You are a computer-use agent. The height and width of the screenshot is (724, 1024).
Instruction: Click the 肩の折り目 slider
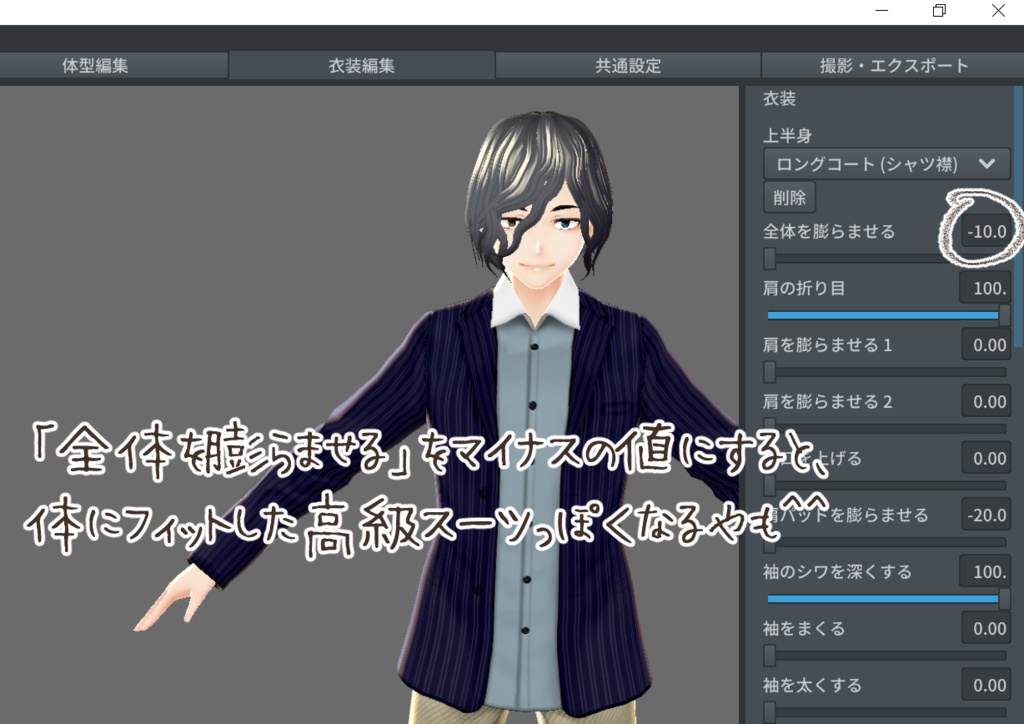(x=883, y=315)
